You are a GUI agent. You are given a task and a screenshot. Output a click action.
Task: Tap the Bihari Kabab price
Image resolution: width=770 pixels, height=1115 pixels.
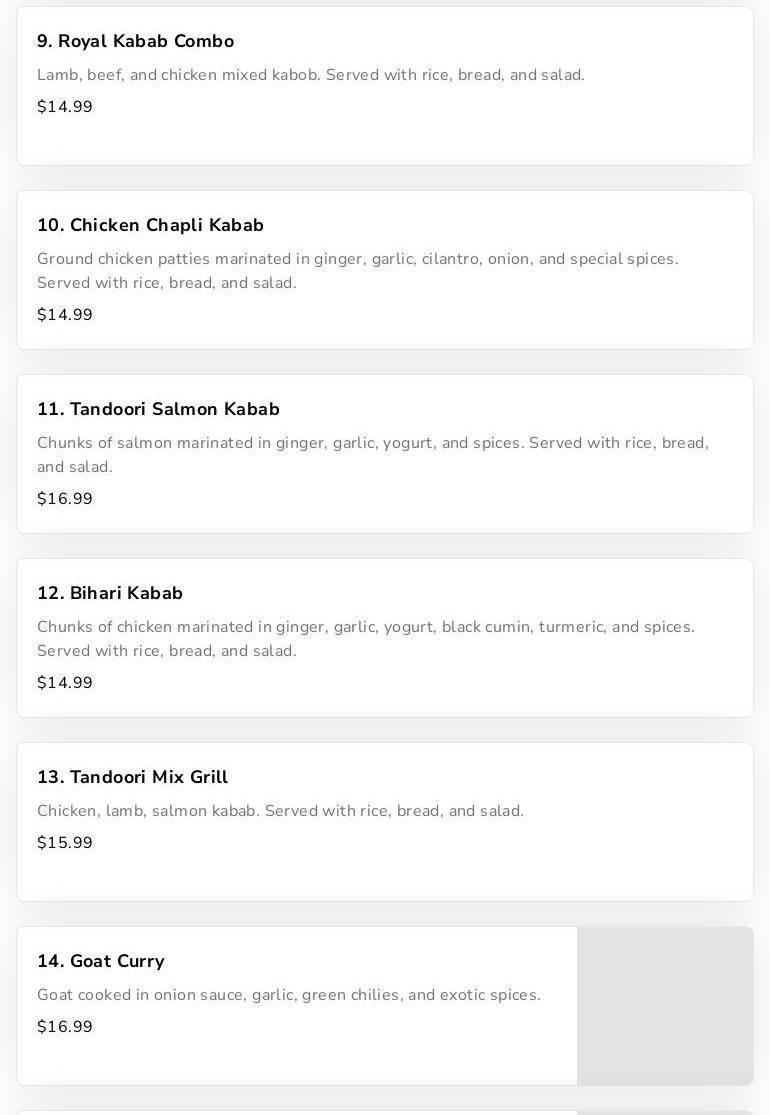click(65, 683)
